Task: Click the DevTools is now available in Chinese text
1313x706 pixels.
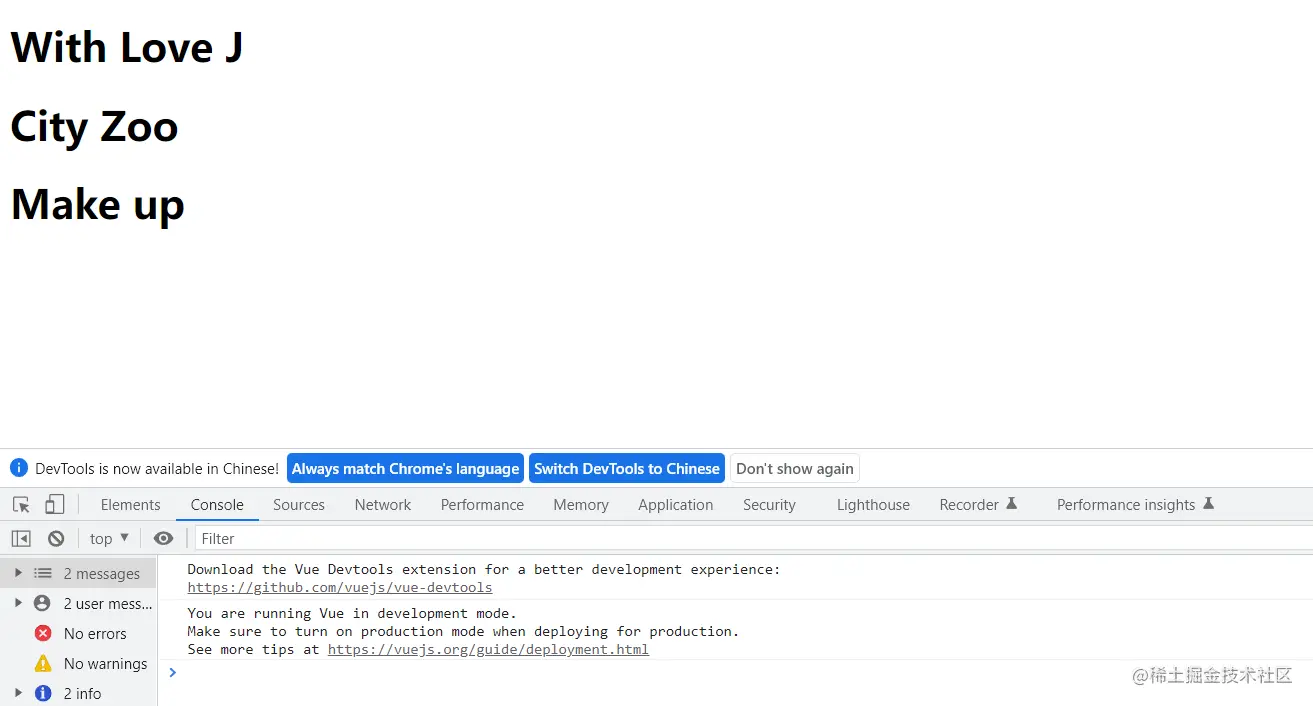Action: 157,468
